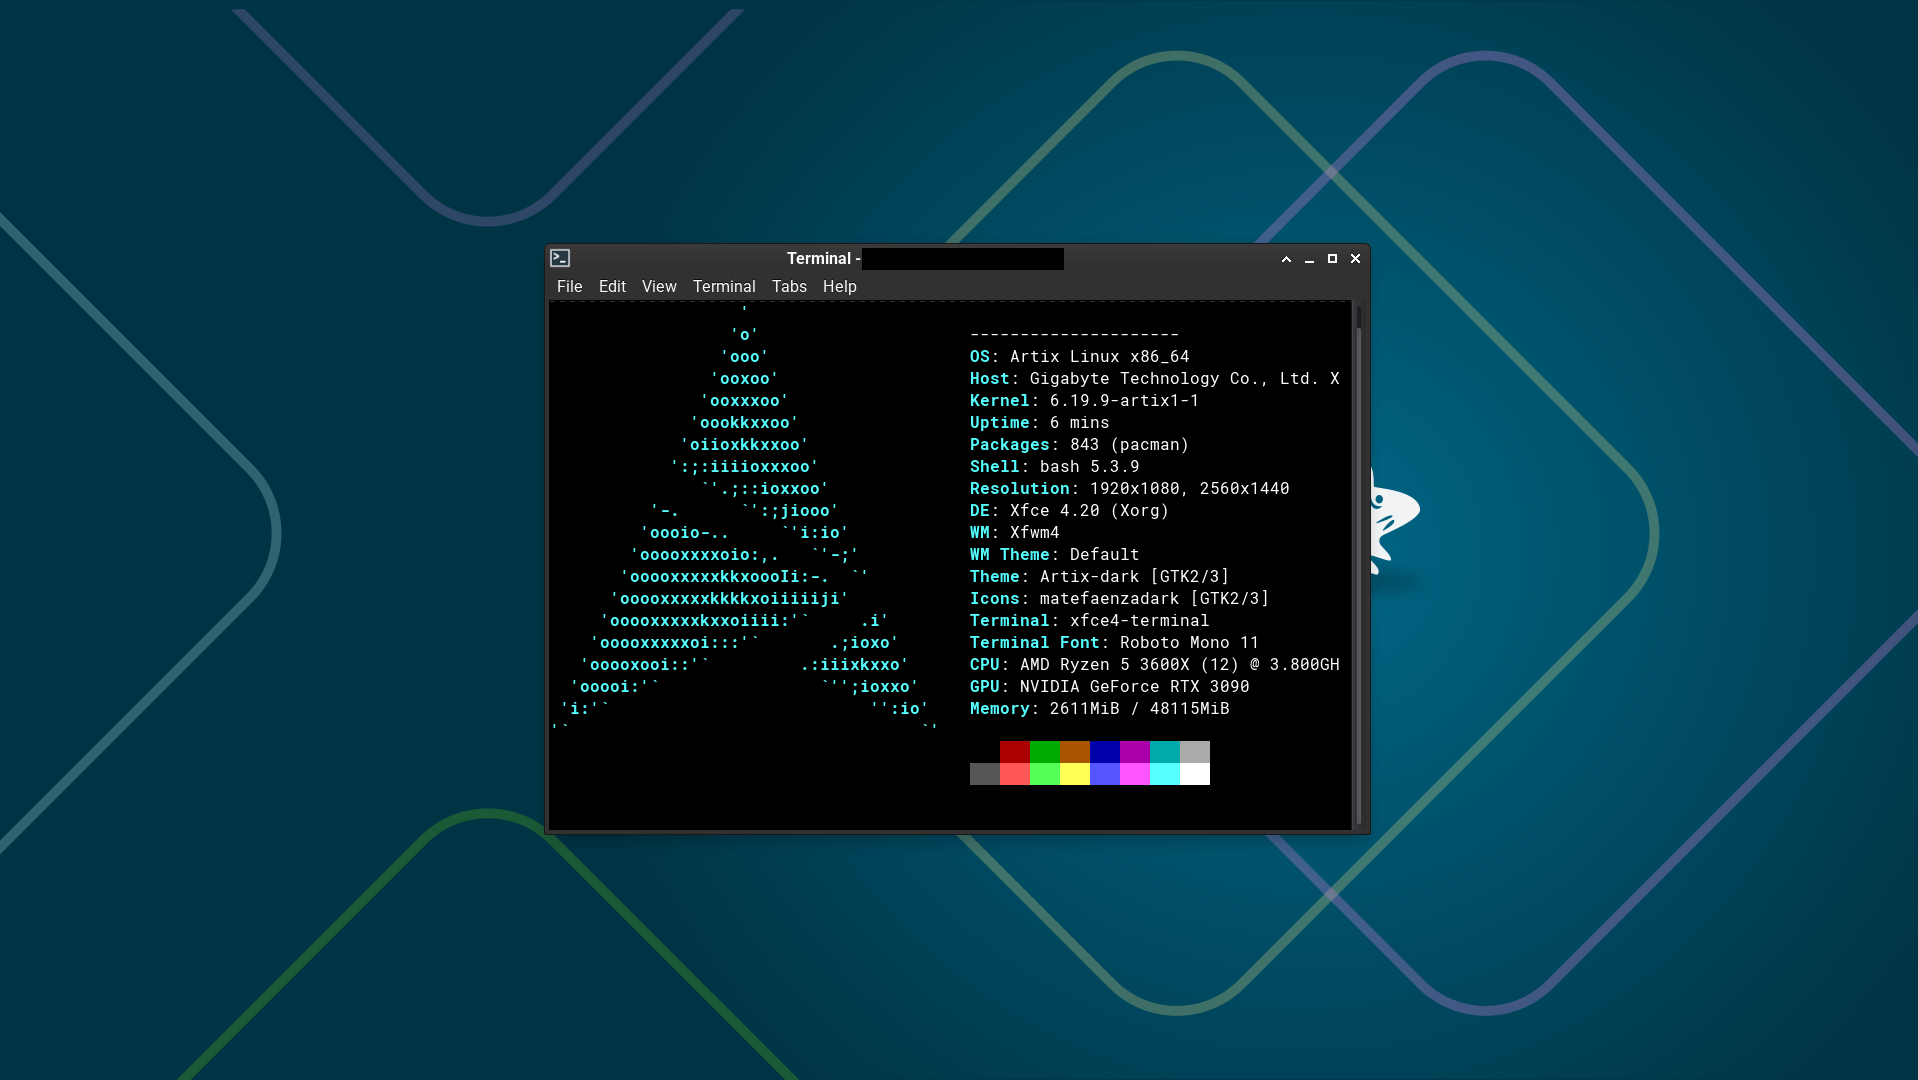Click the dark blue color block
1918x1080 pixels.
click(1105, 752)
